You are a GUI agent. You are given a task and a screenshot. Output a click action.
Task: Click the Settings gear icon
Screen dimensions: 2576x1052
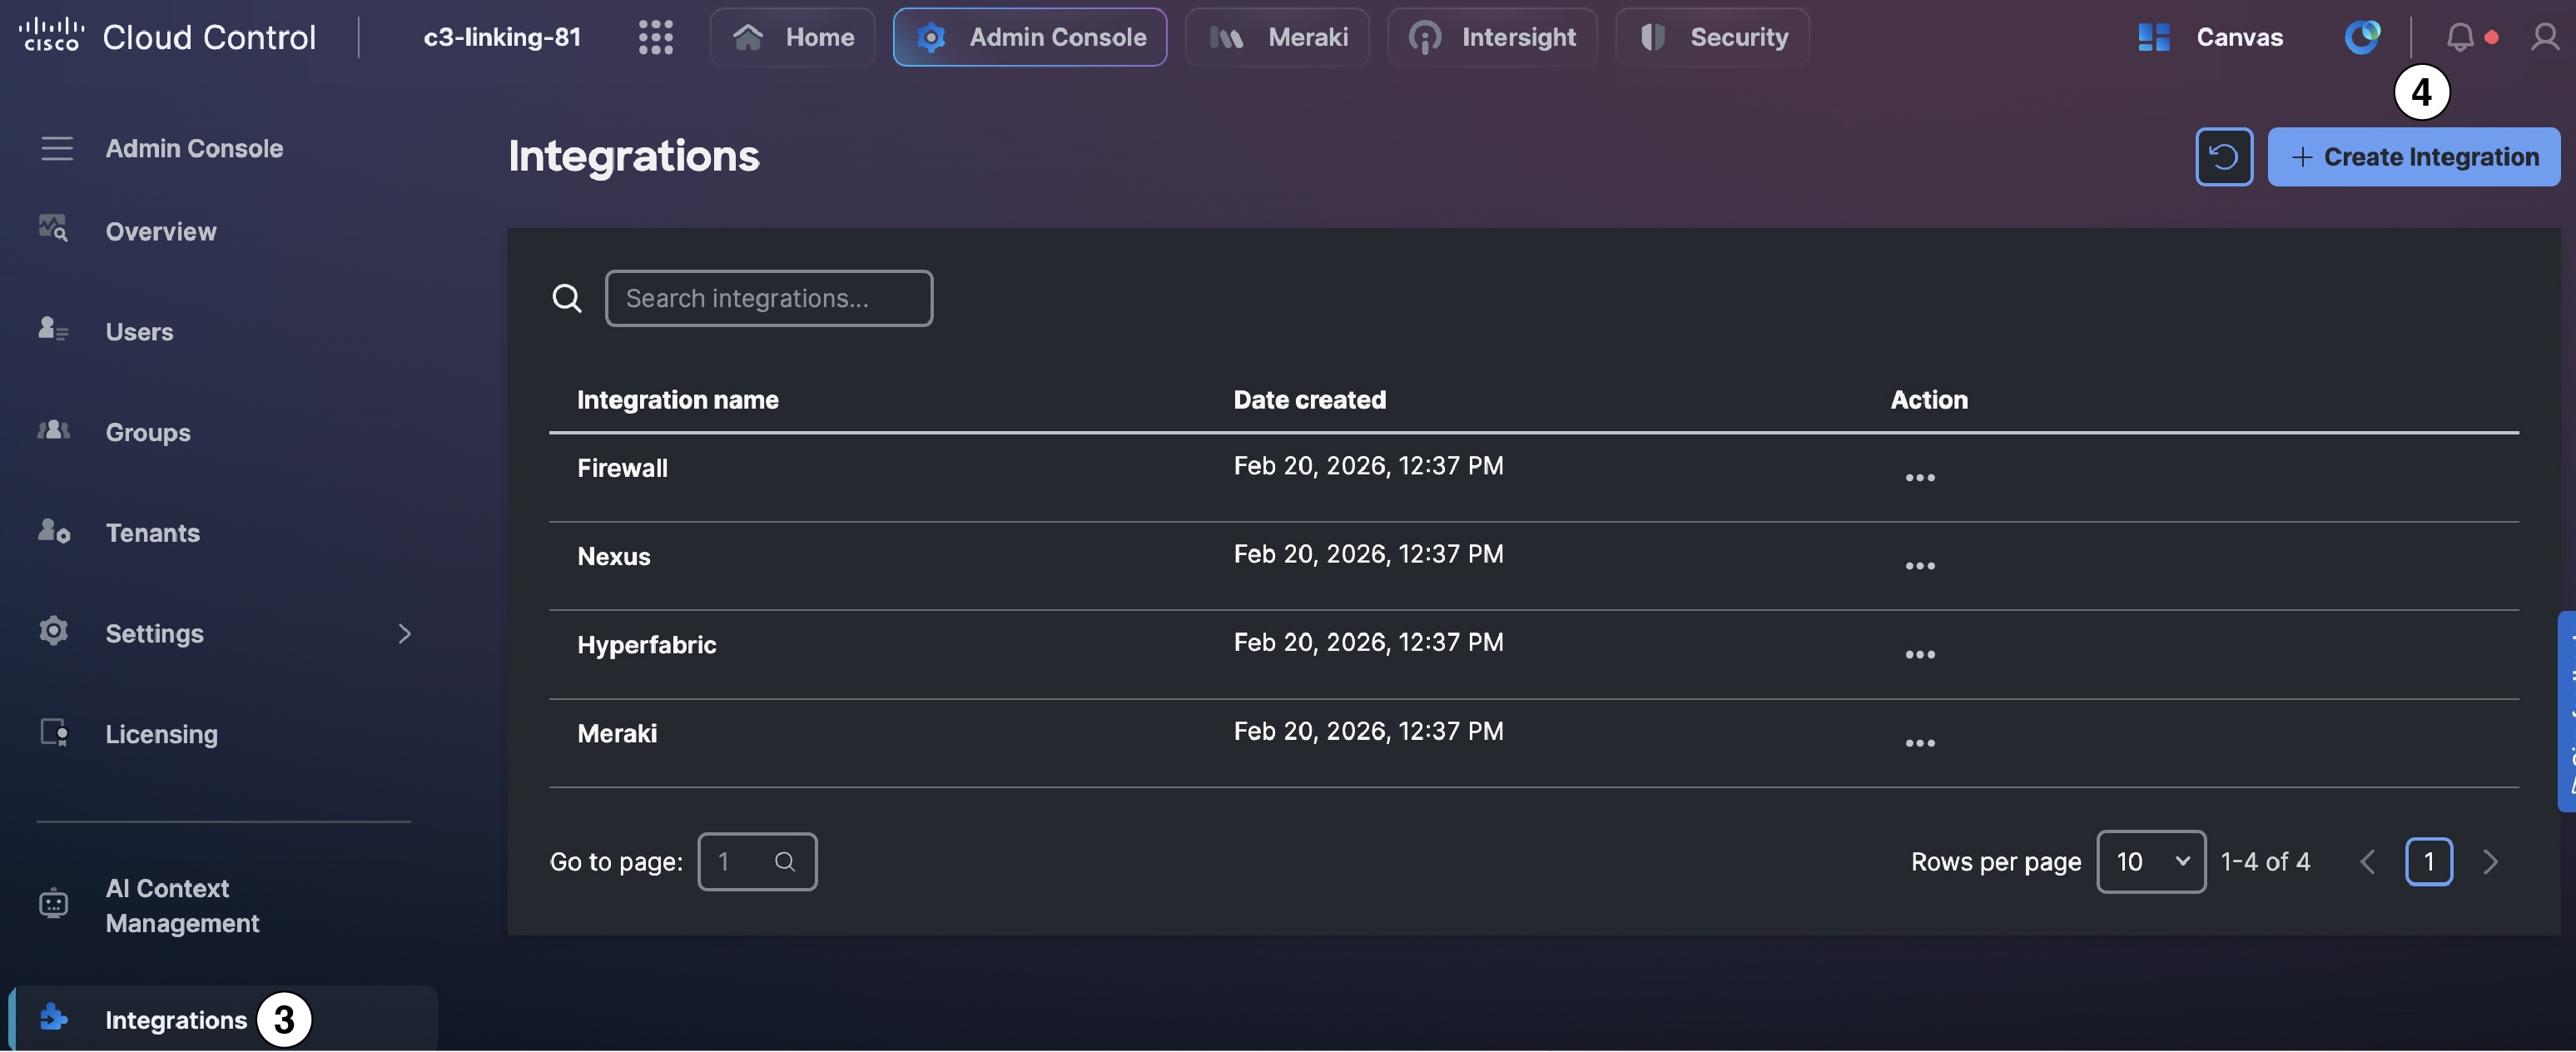pos(53,630)
